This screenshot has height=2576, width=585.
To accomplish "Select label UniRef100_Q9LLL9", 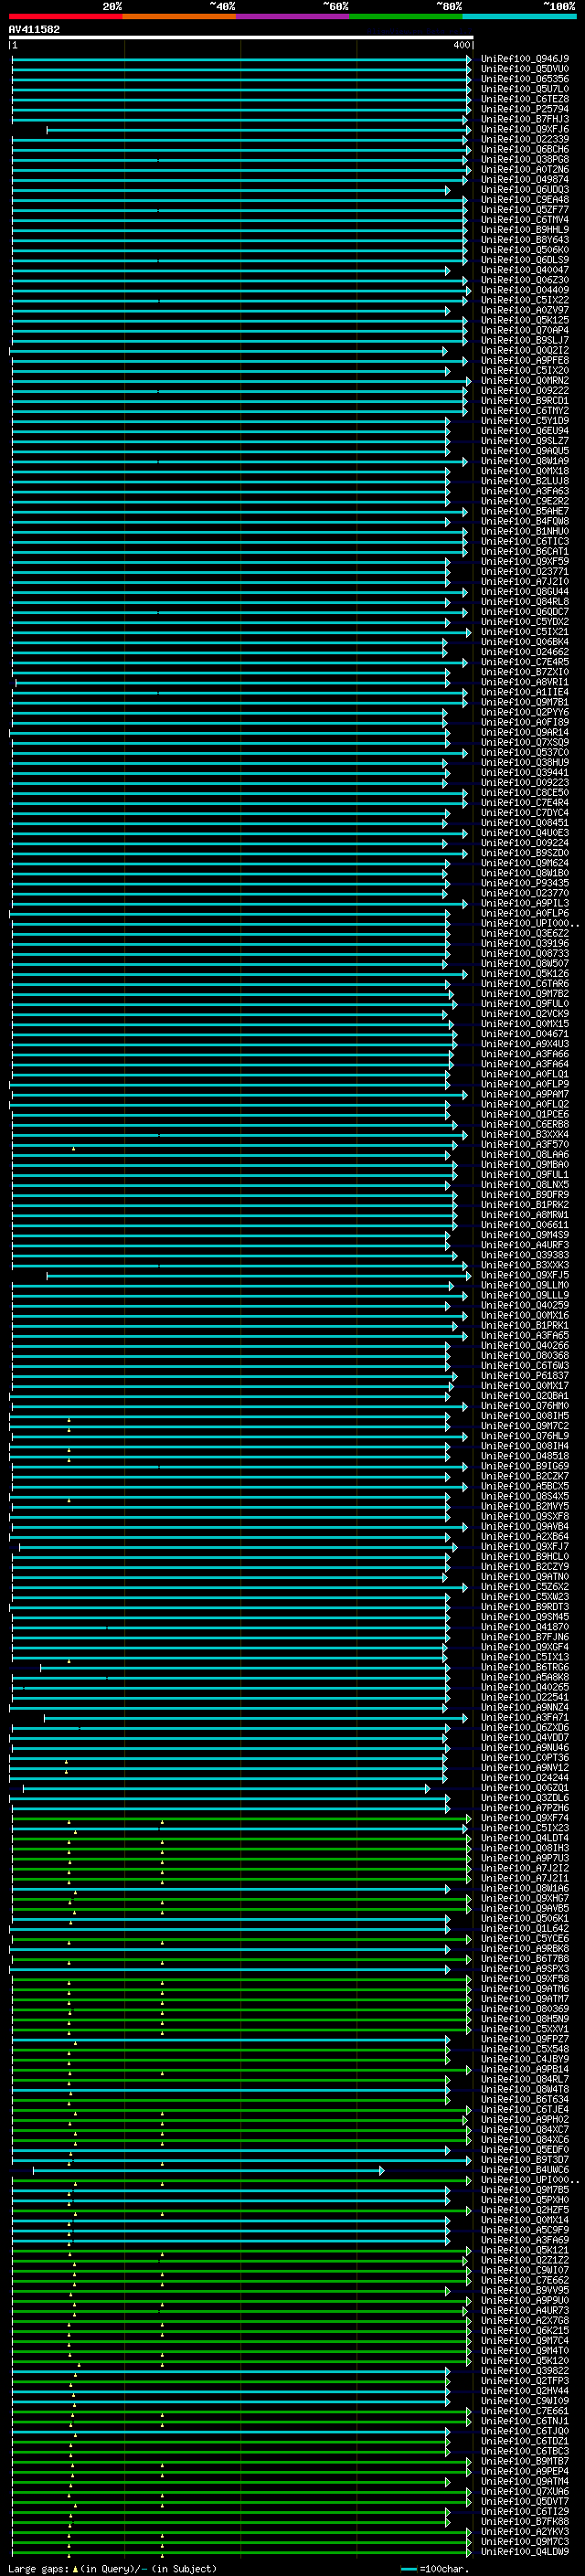I will pyautogui.click(x=525, y=1295).
